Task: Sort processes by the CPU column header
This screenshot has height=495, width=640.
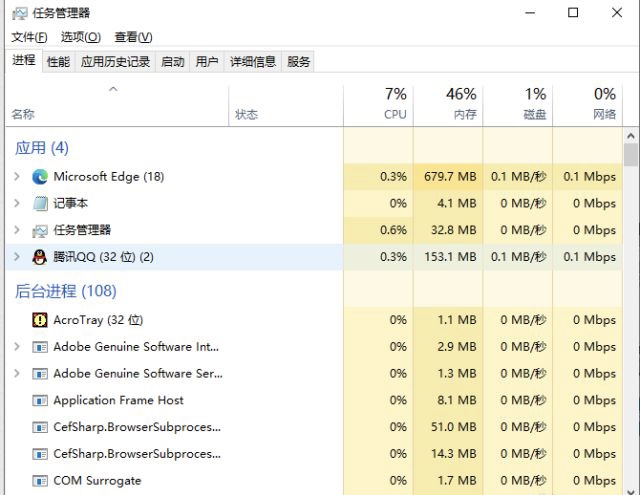Action: click(x=378, y=104)
